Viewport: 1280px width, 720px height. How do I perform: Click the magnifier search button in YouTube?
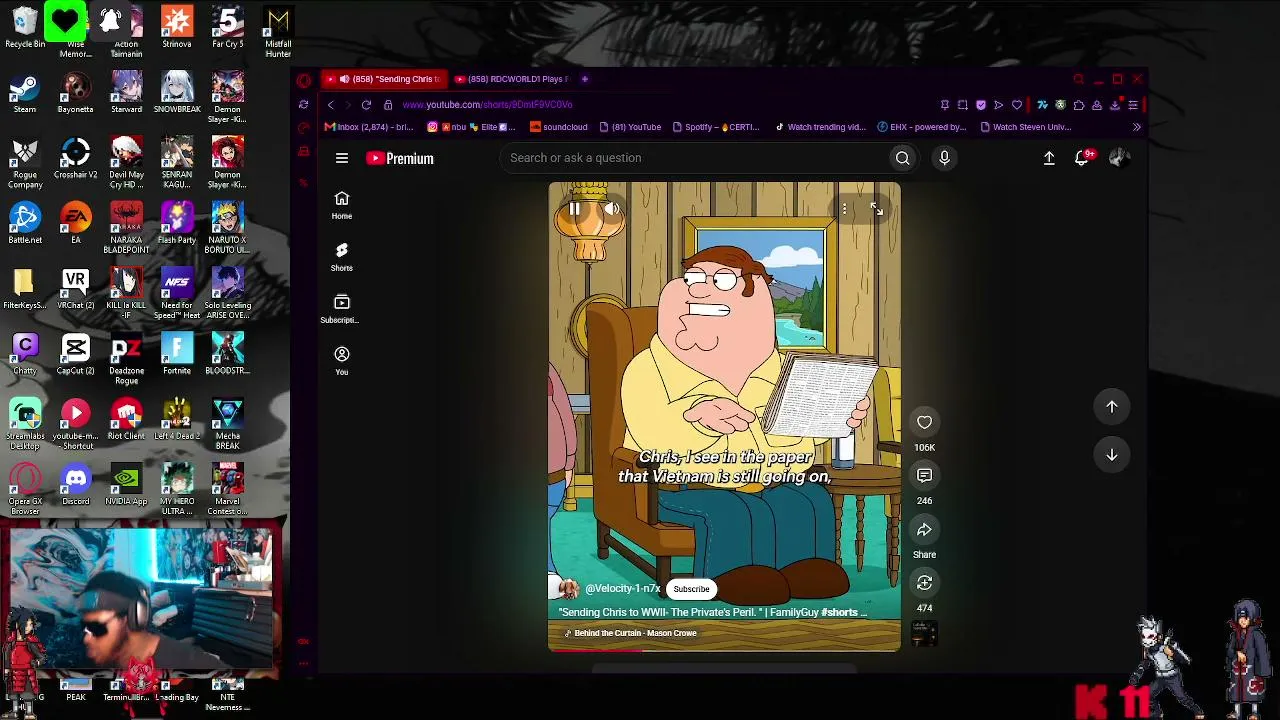[x=902, y=158]
